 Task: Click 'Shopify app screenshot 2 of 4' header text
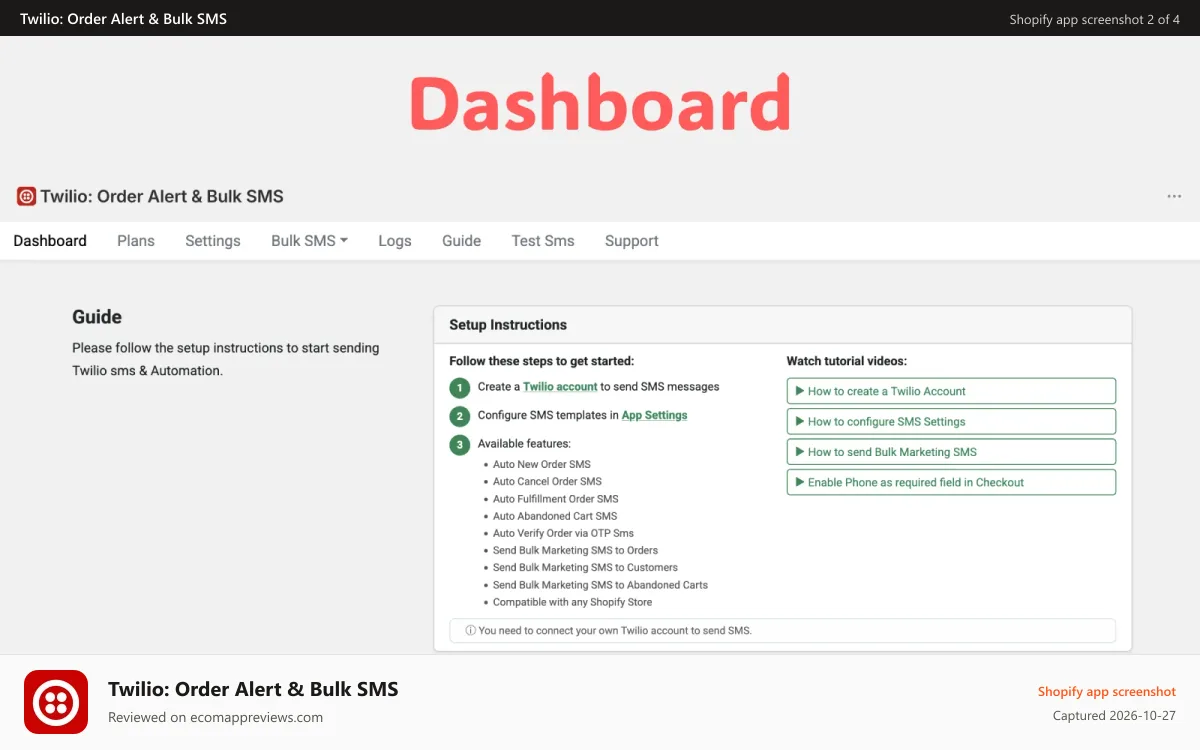(x=1095, y=19)
